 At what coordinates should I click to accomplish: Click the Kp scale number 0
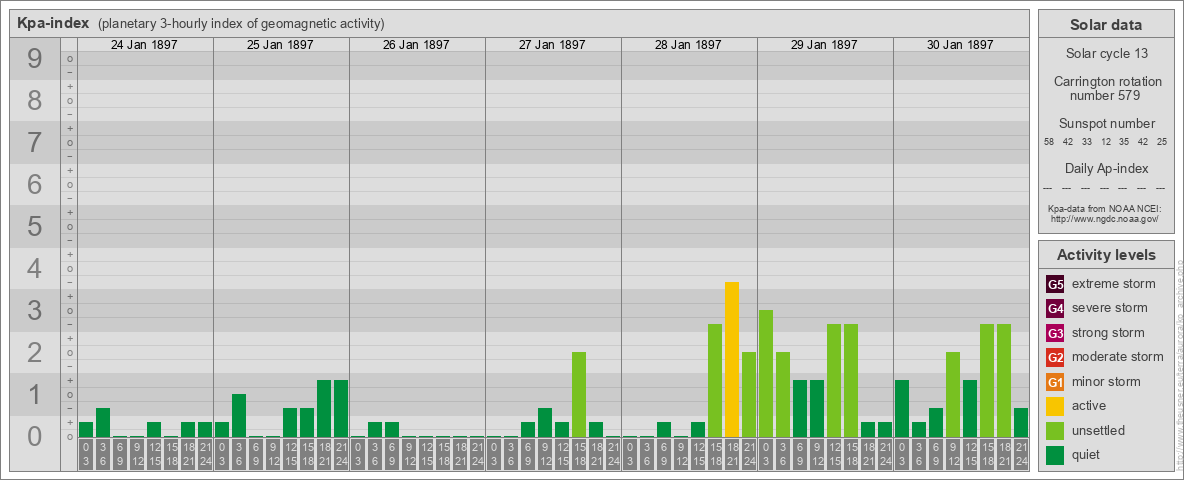[x=34, y=436]
